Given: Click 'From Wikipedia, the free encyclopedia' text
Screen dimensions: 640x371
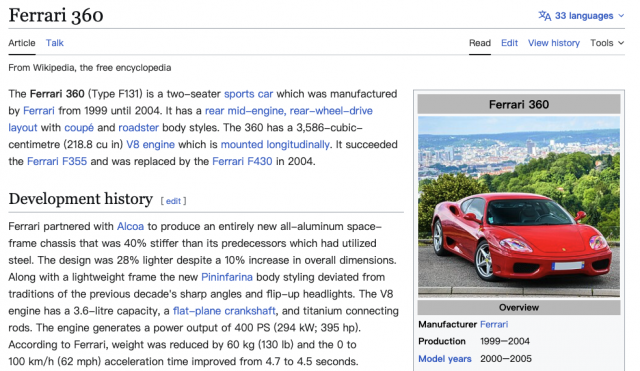Looking at the screenshot, I should 89,68.
